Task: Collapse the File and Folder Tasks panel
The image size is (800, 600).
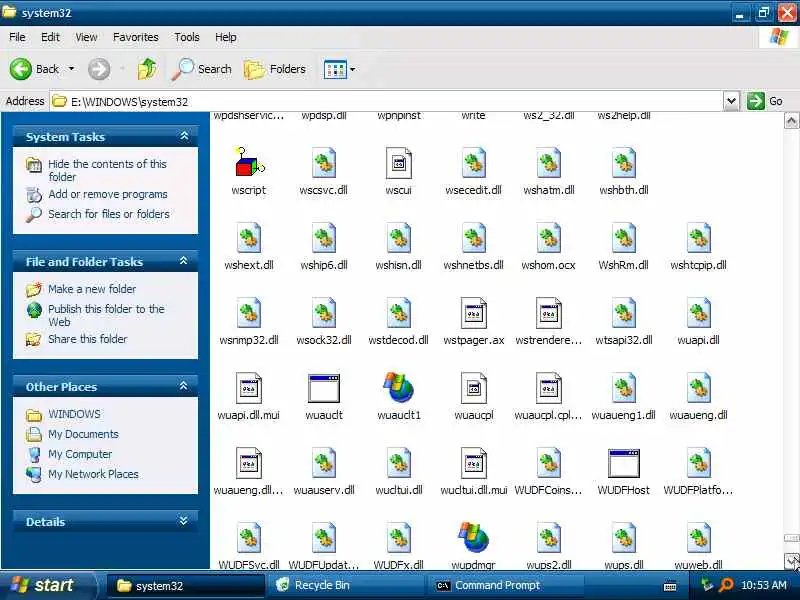Action: (184, 261)
